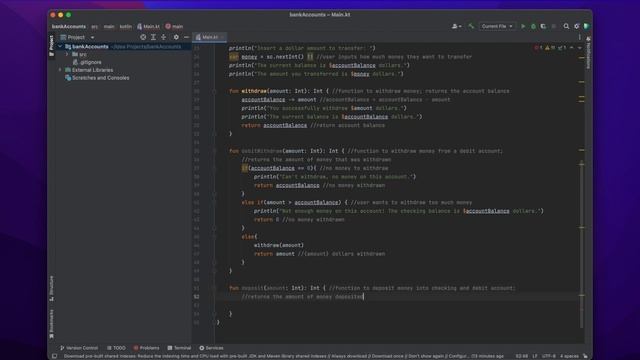The height and width of the screenshot is (360, 640).
Task: Open the editor tabs three-dot menu
Action: [579, 37]
